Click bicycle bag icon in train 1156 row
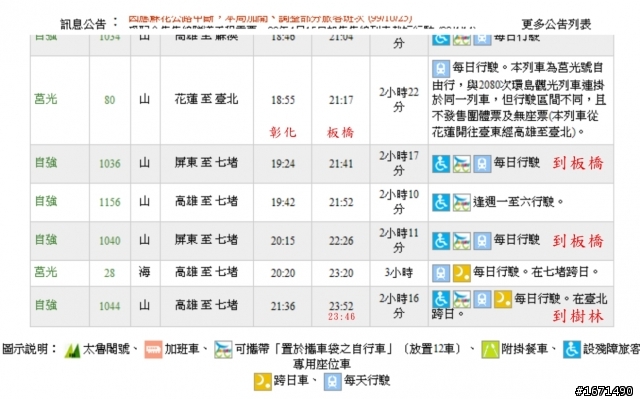 [461, 202]
